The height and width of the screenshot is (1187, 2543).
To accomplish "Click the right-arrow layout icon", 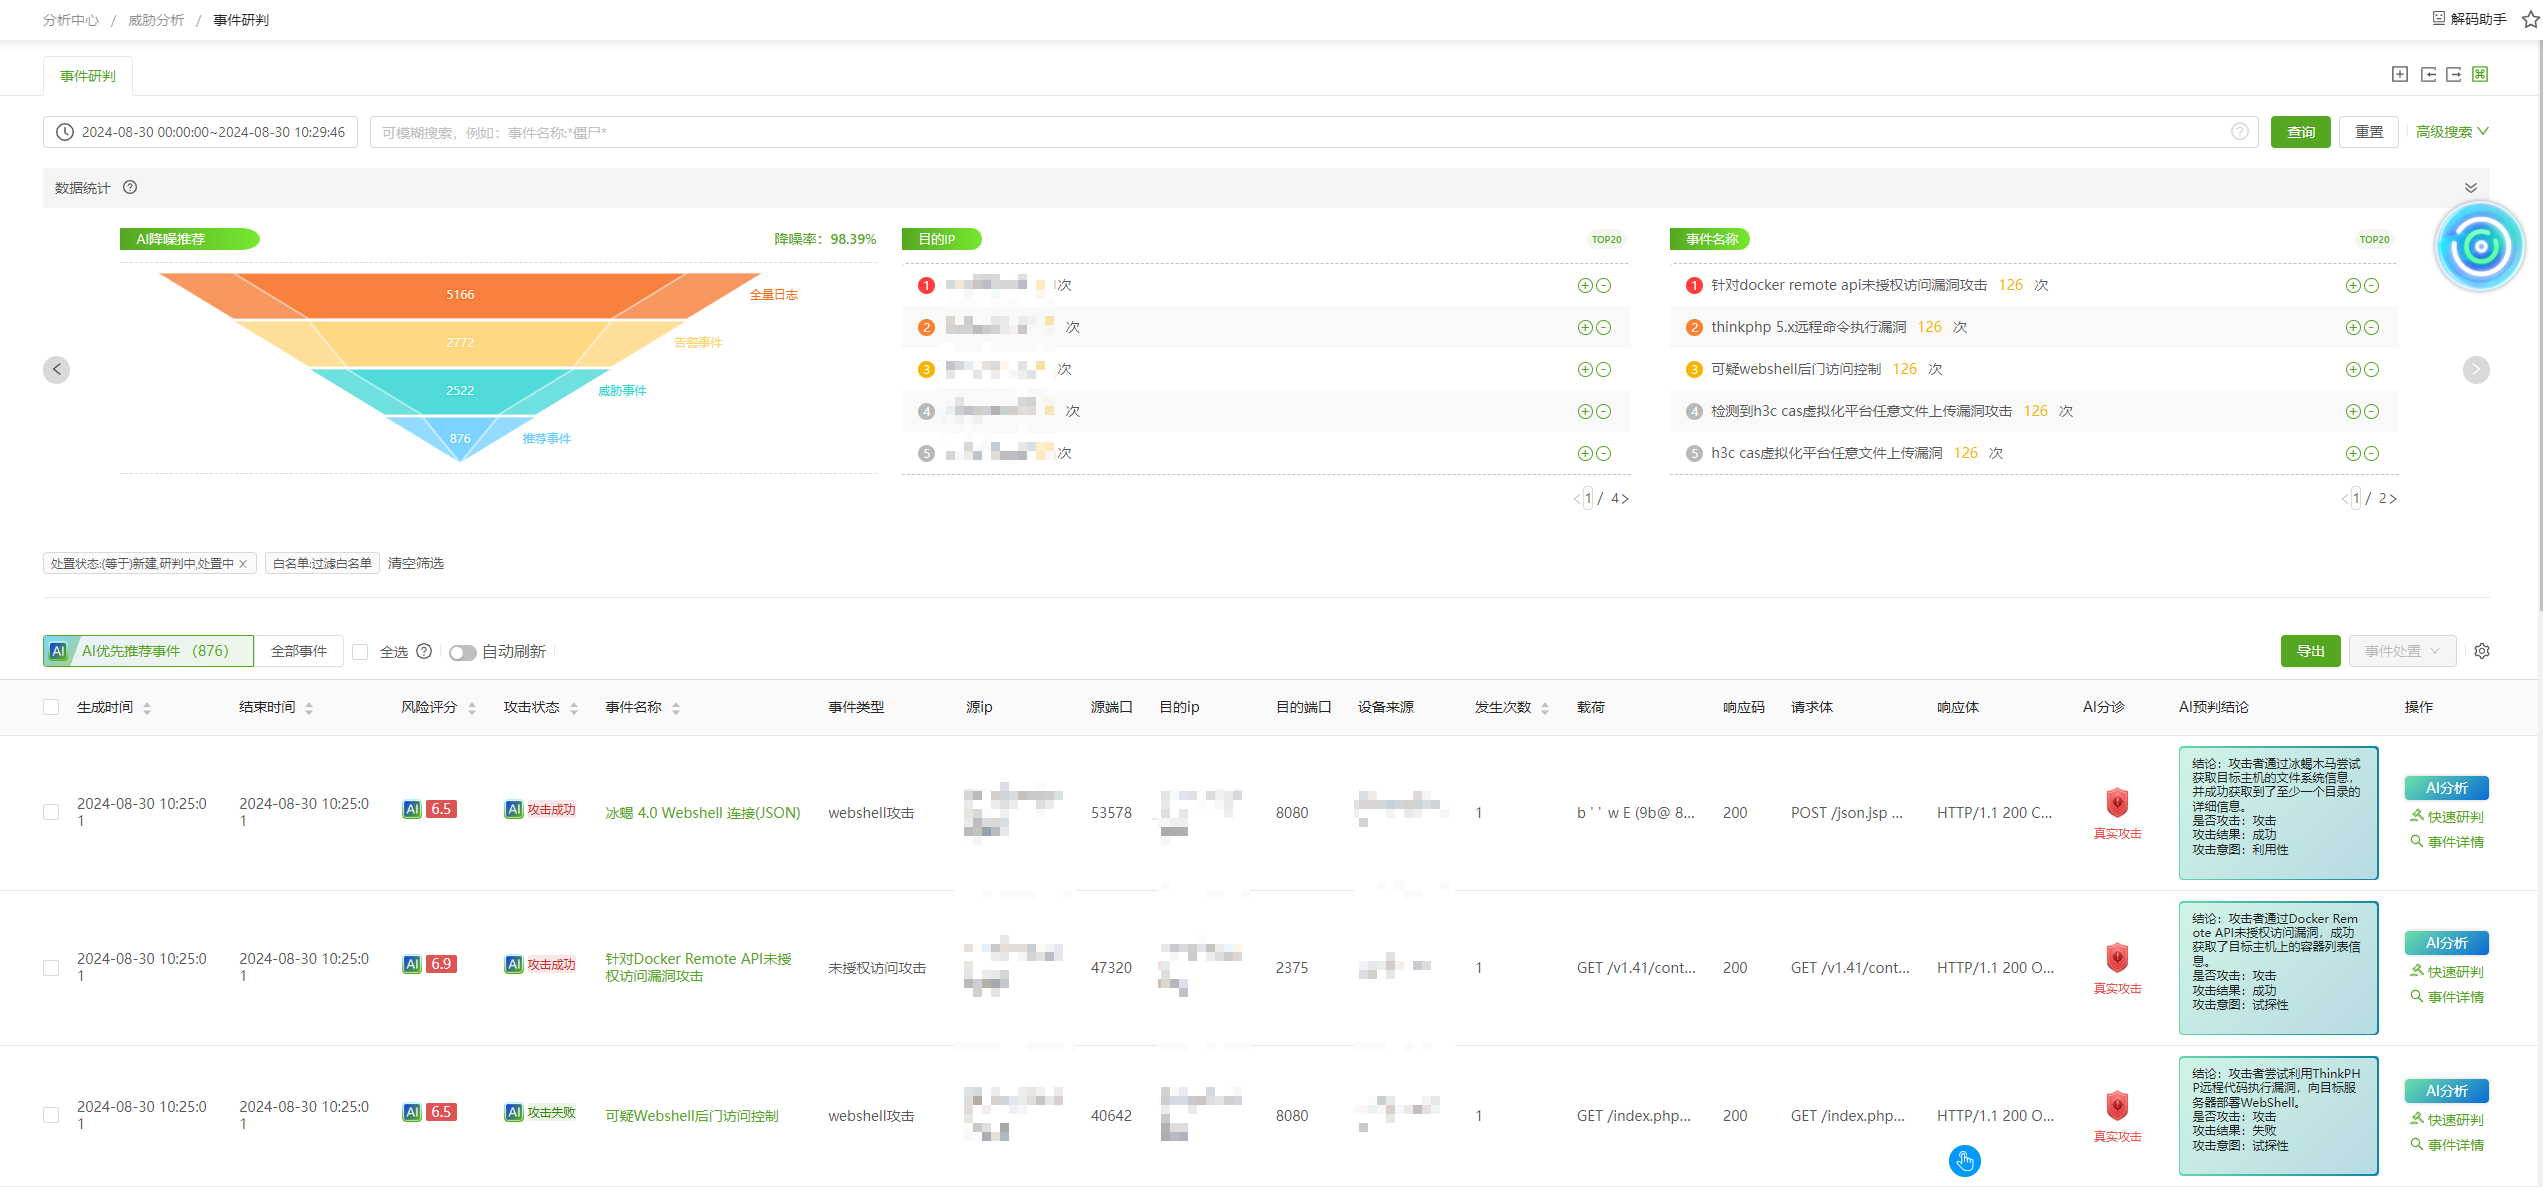I will click(2453, 74).
